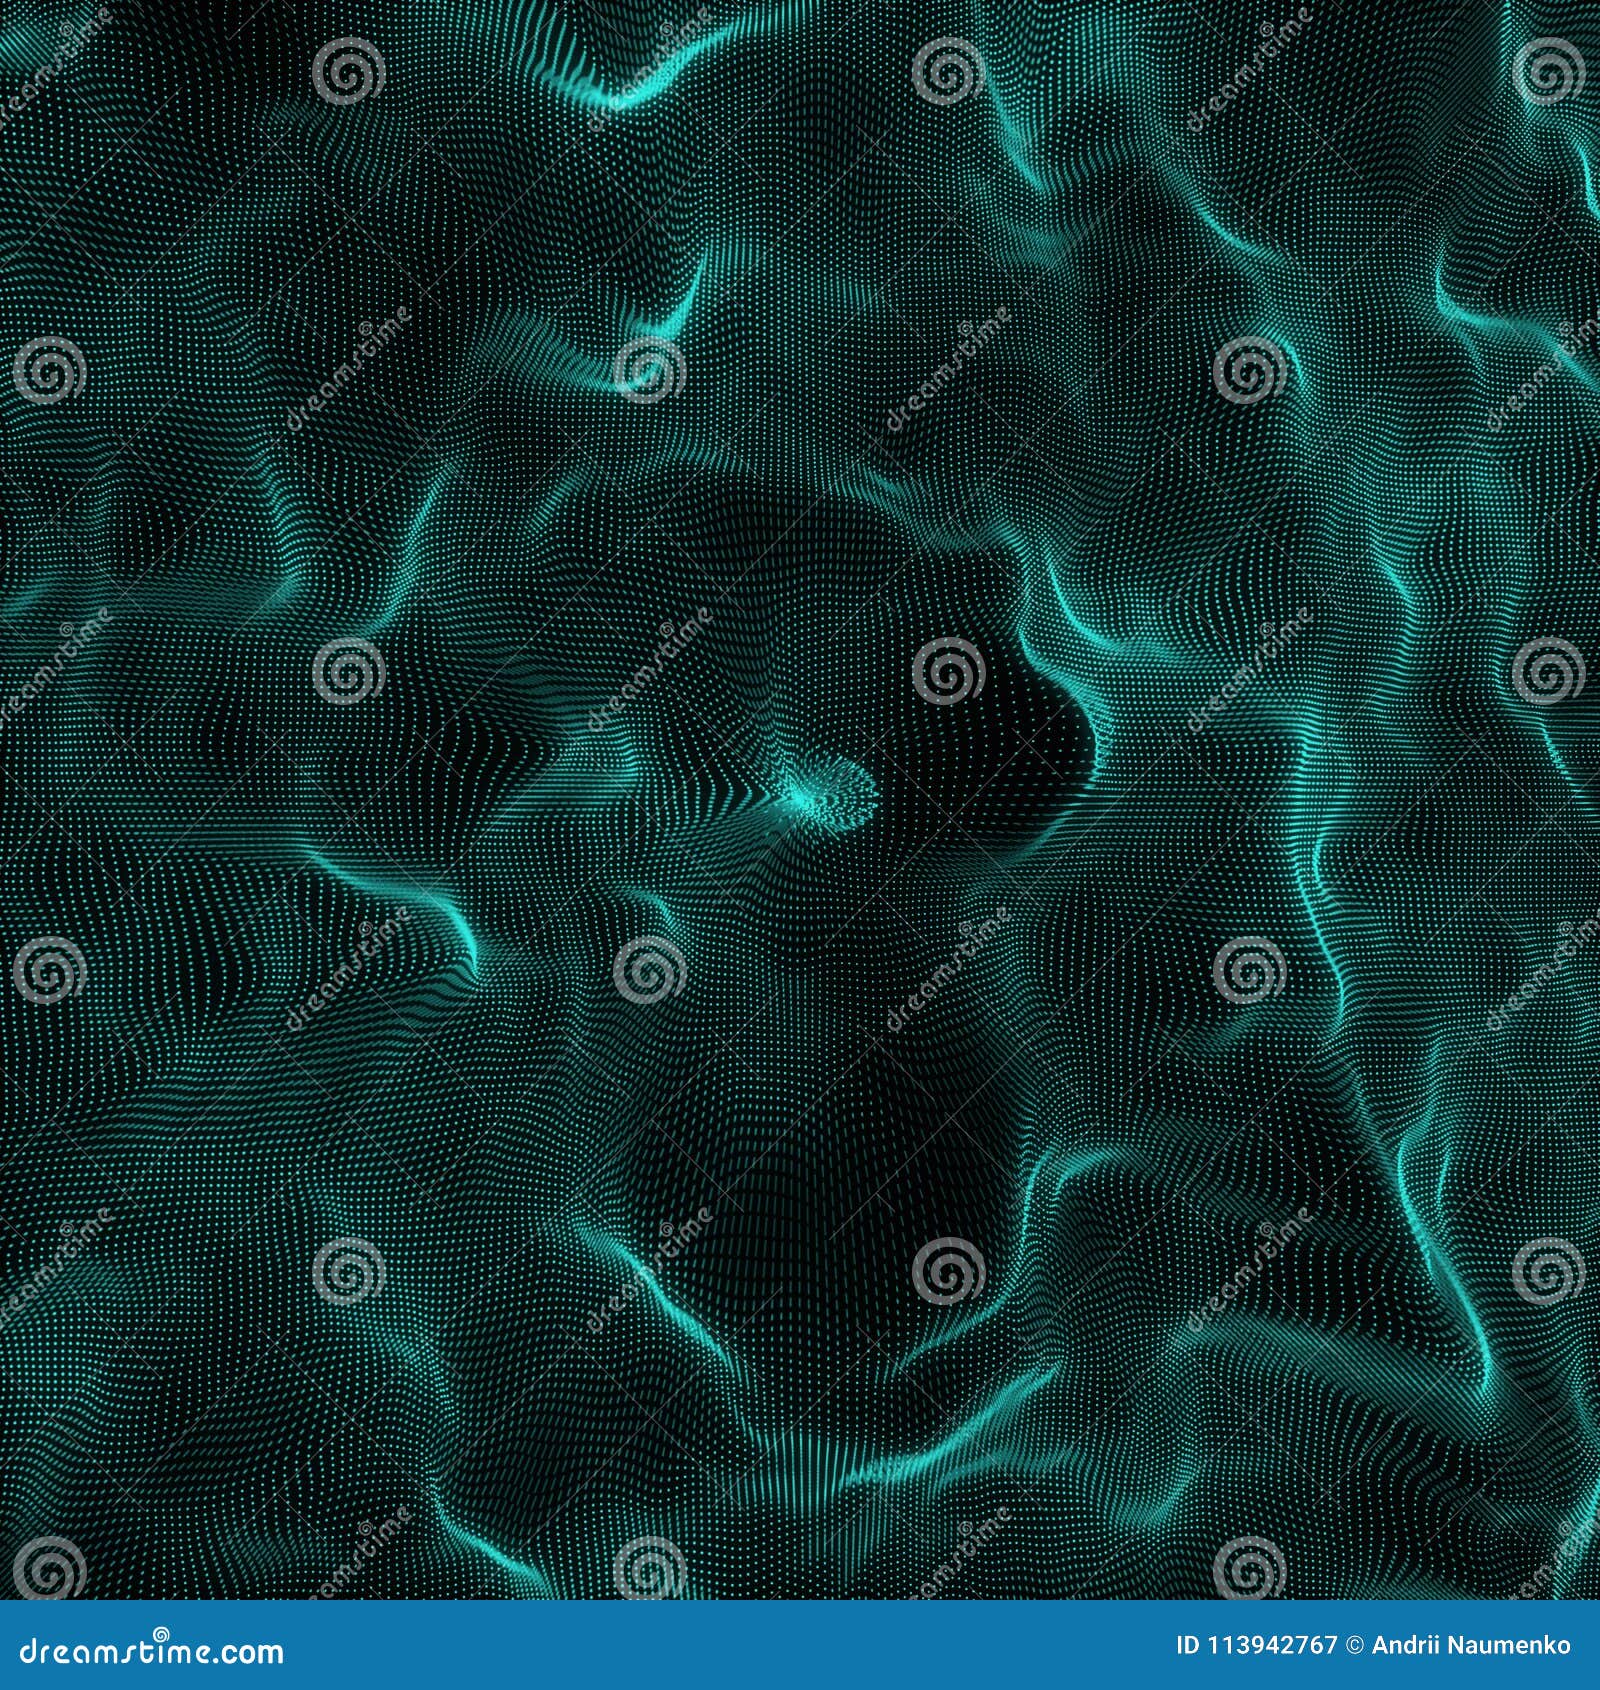Click the dotted wave pattern in the upper right
Viewport: 1600px width, 1690px height.
pyautogui.click(x=1250, y=250)
